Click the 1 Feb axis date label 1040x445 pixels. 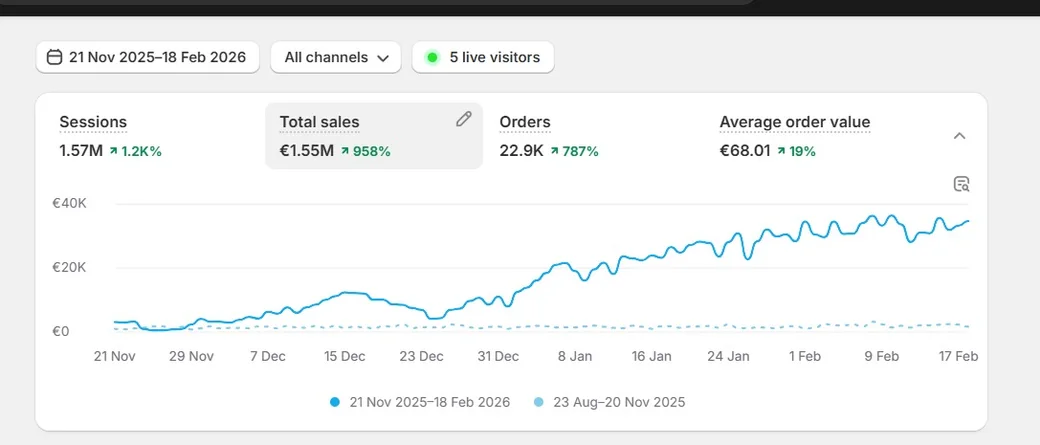pos(805,356)
